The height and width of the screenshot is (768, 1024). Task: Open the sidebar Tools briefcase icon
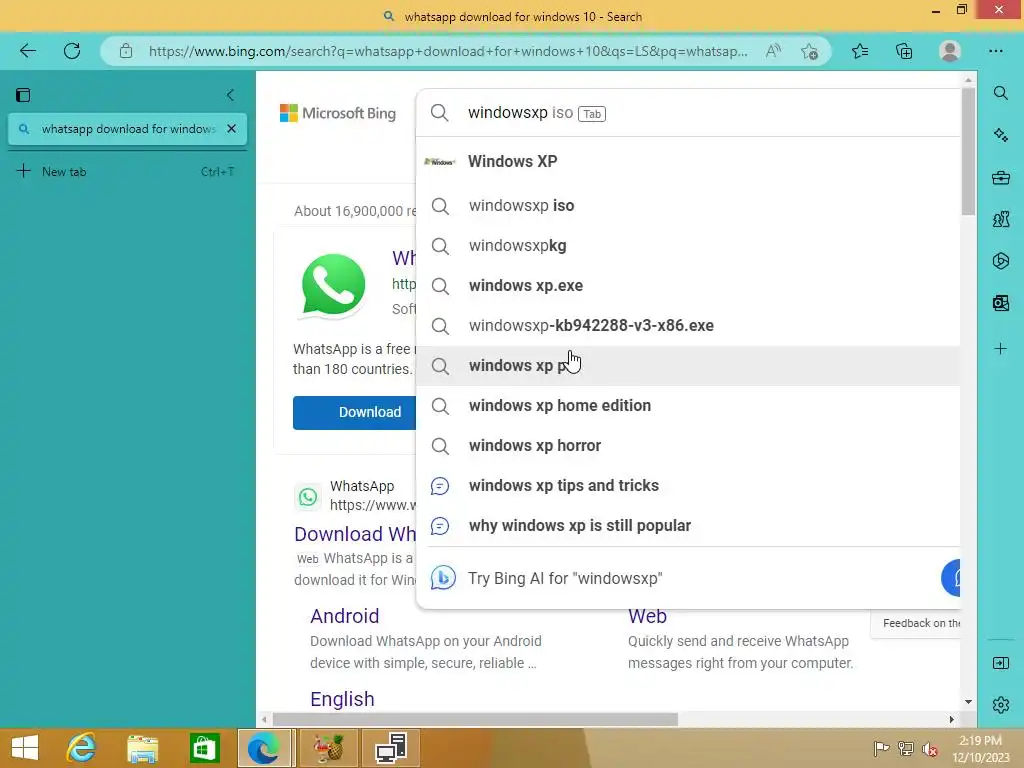click(1000, 177)
